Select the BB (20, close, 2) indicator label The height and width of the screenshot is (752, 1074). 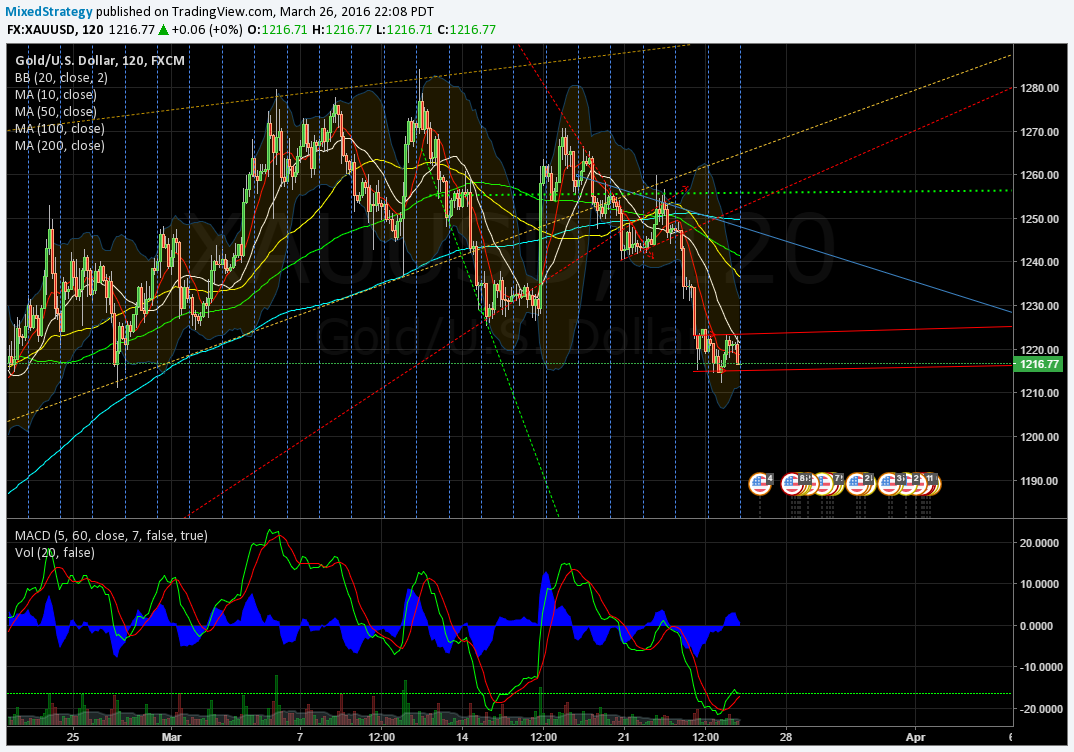61,77
